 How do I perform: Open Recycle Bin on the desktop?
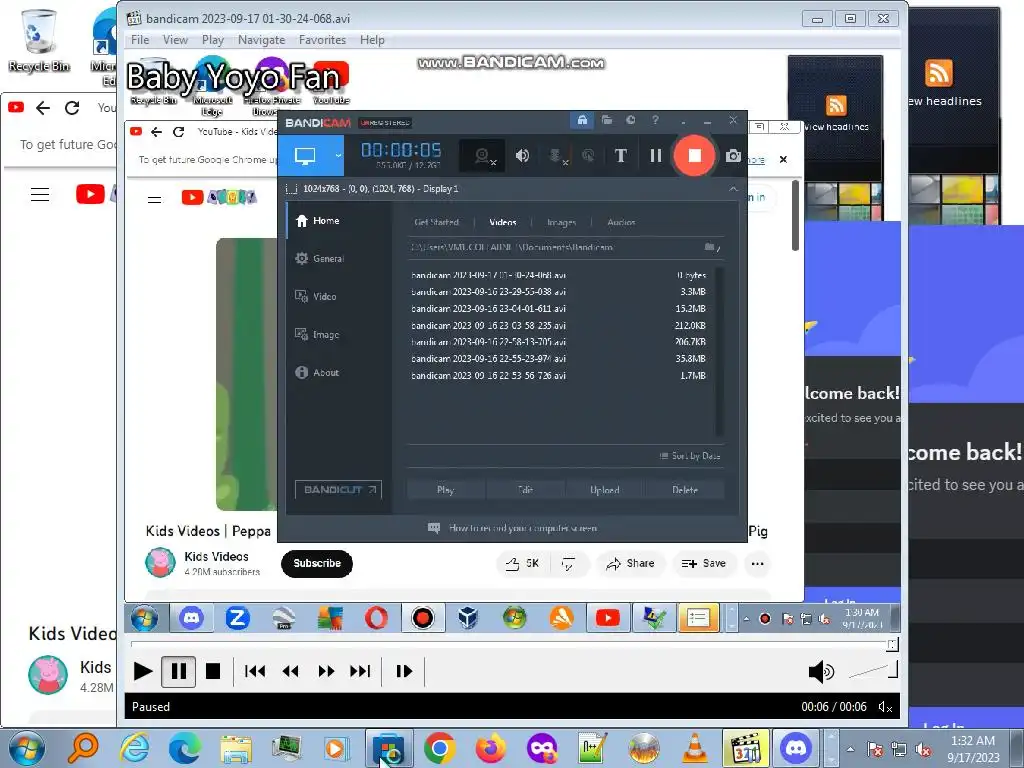[39, 41]
